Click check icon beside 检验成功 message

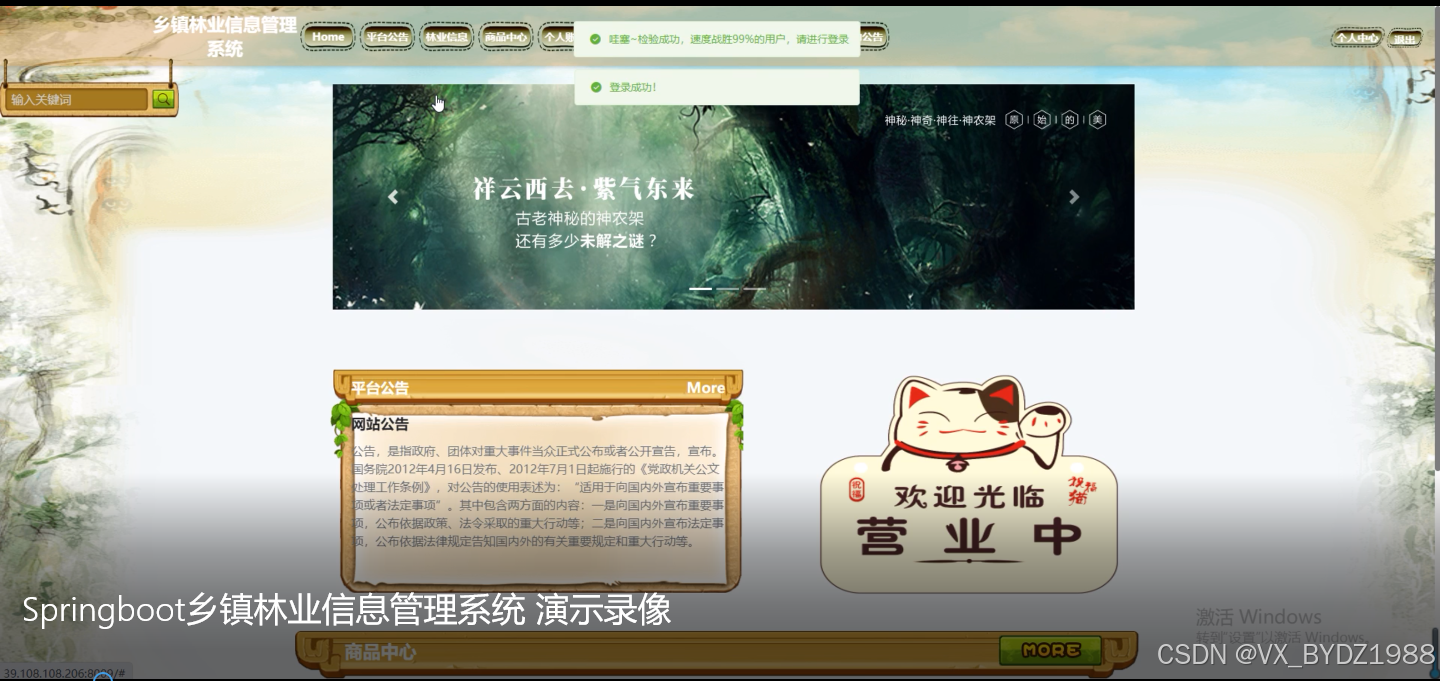(x=595, y=39)
